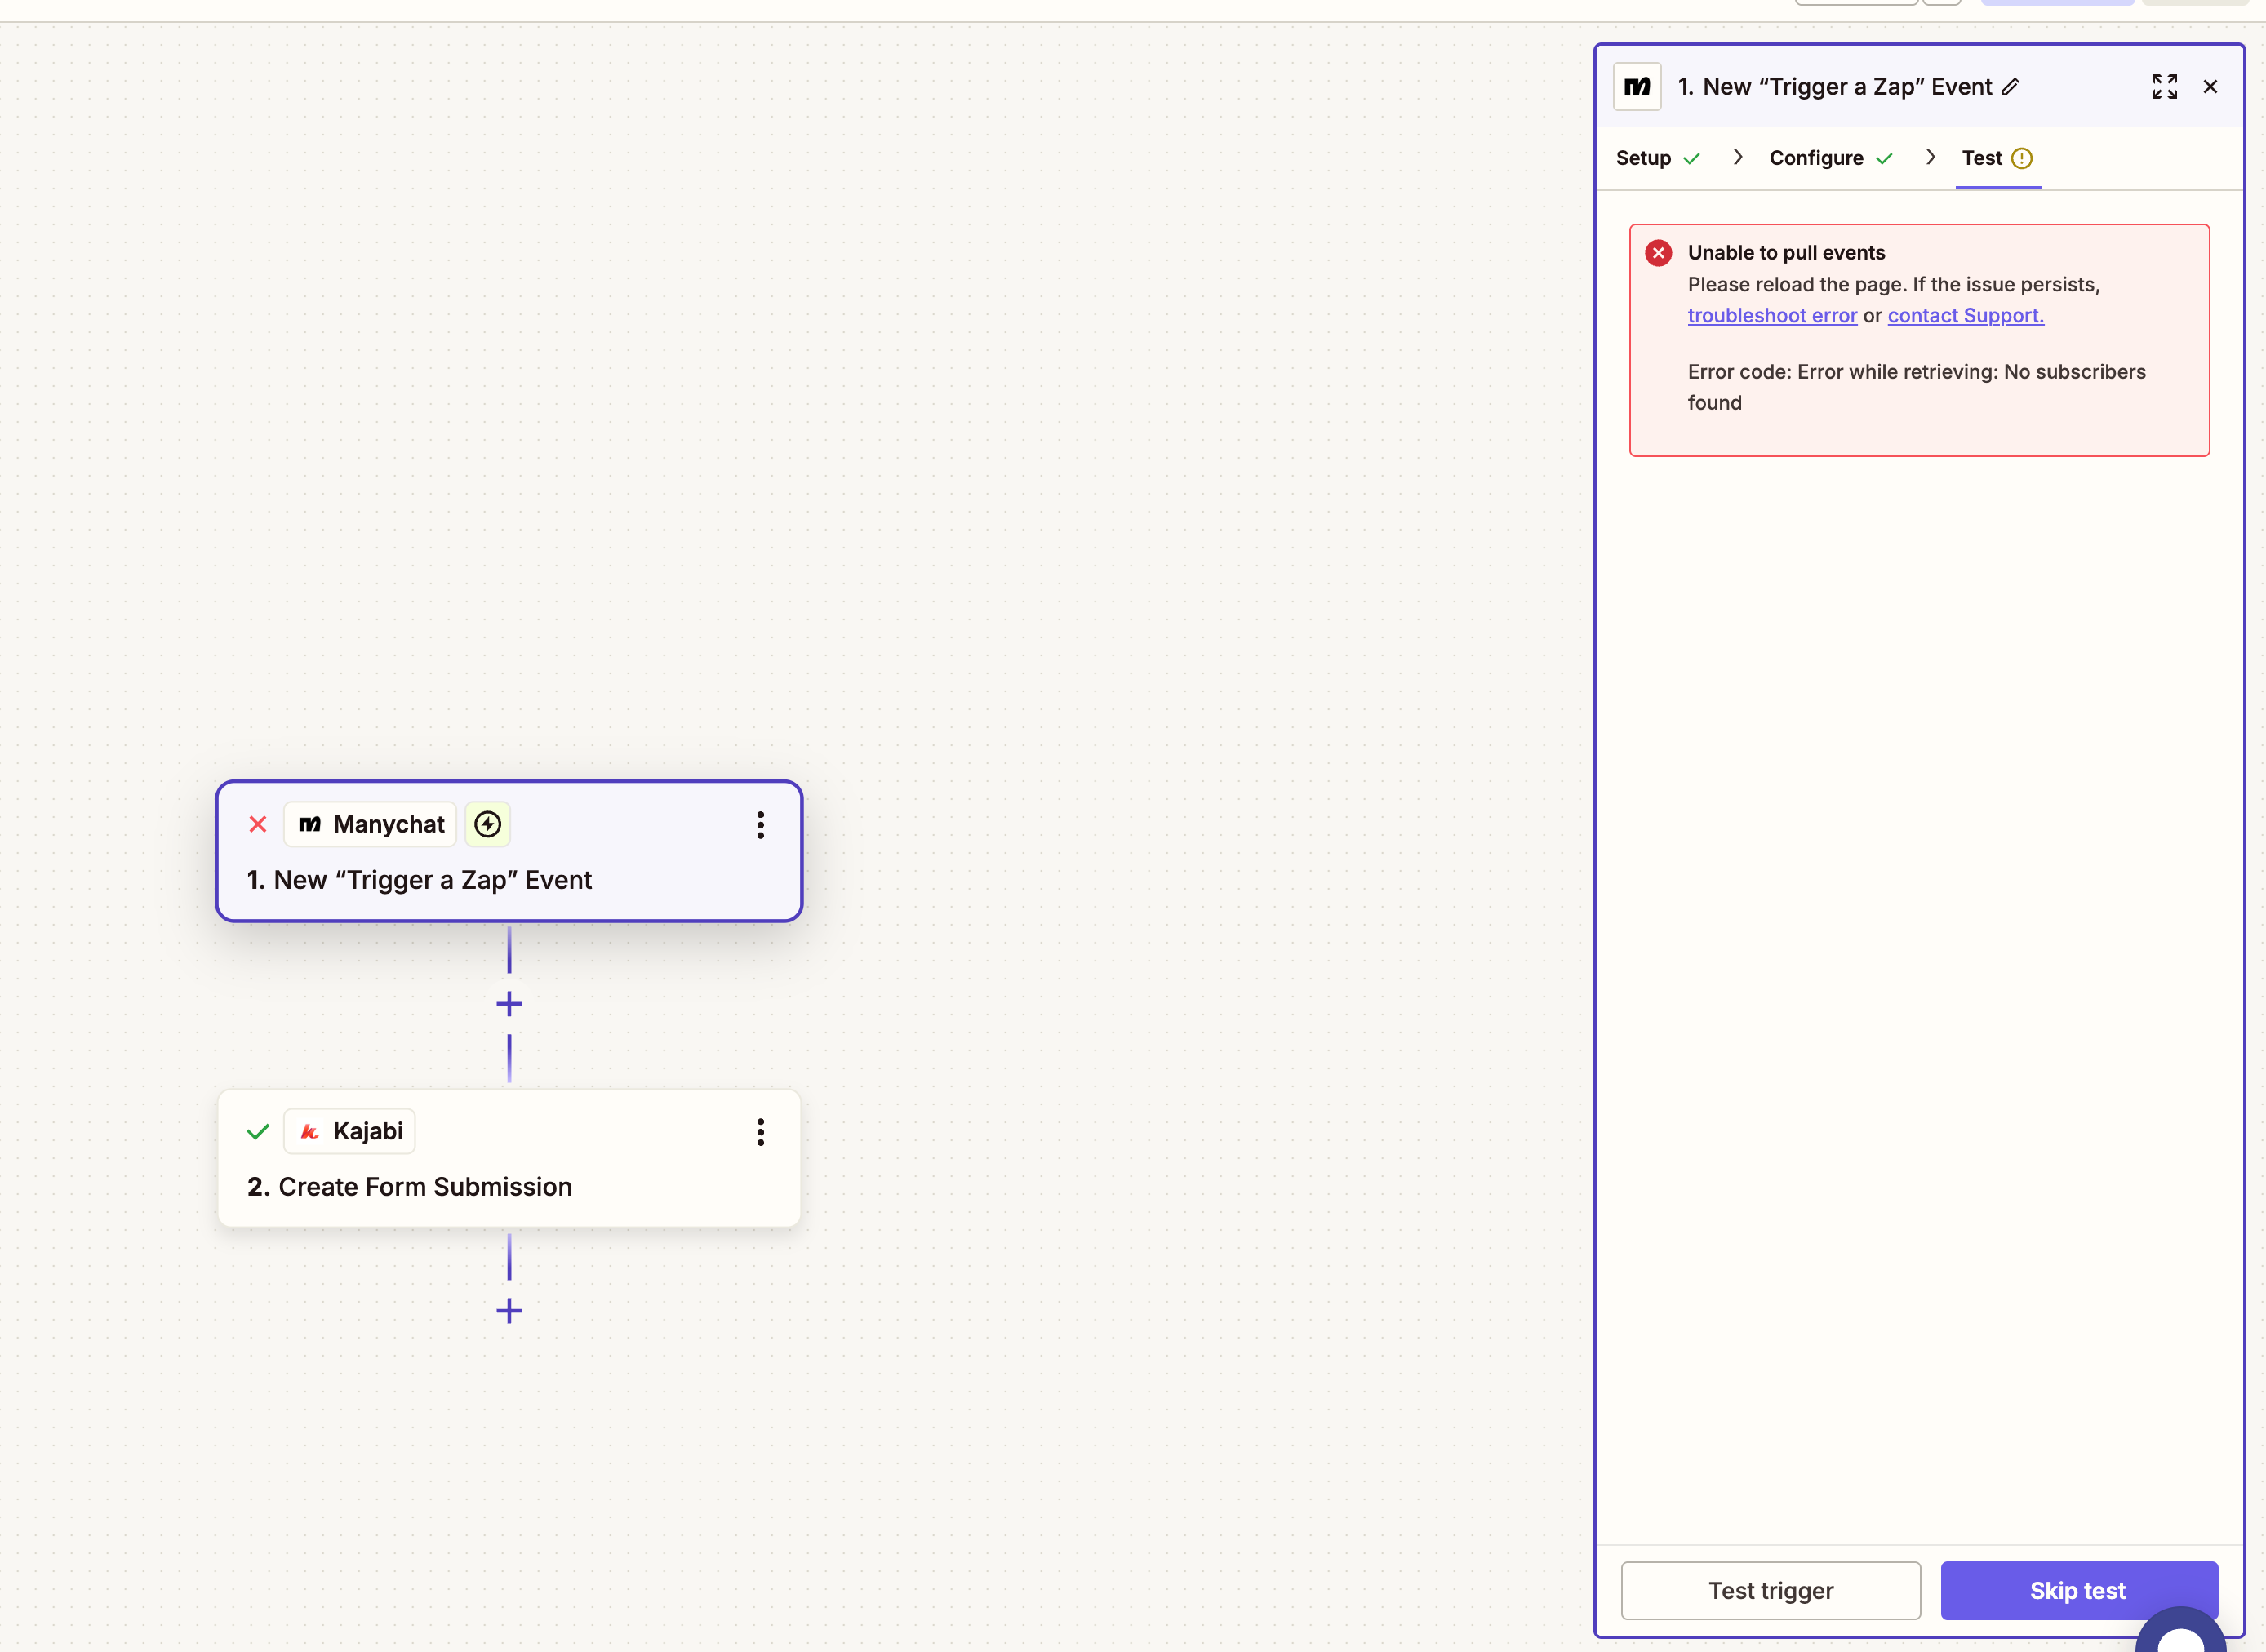This screenshot has width=2266, height=1652.
Task: Add a new step after Kajabi
Action: (509, 1311)
